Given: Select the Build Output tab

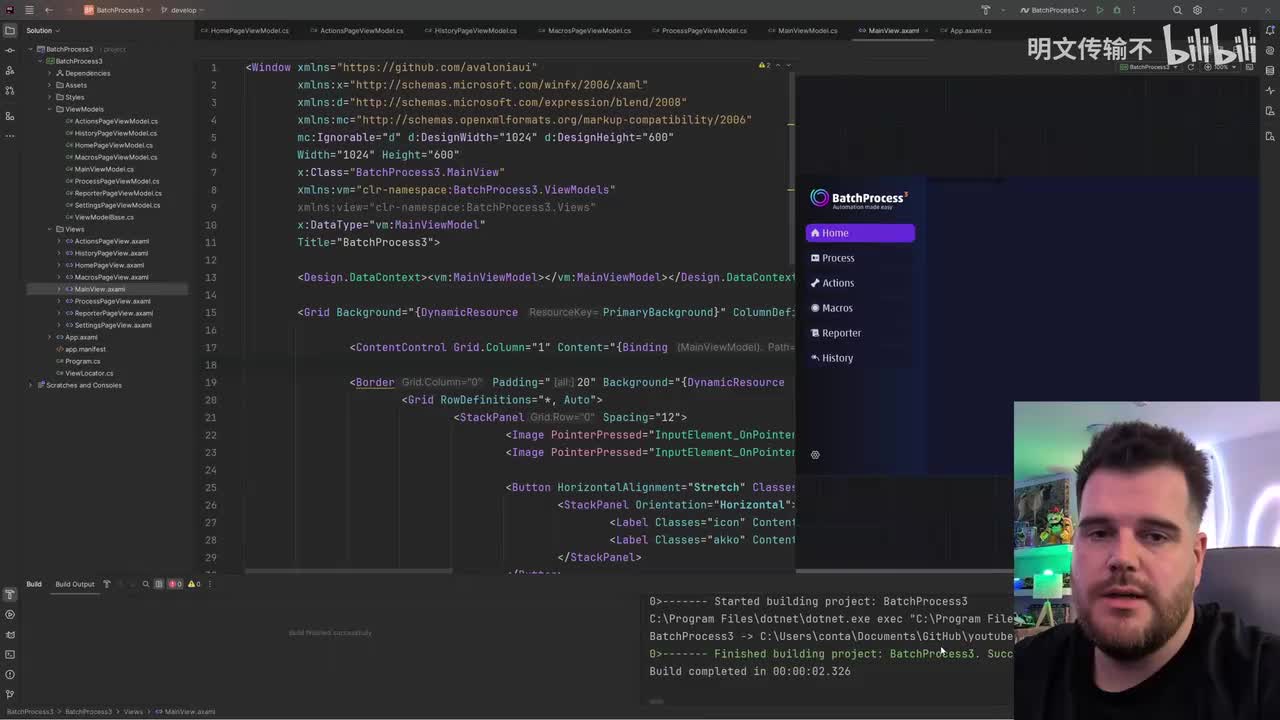Looking at the screenshot, I should [x=75, y=584].
